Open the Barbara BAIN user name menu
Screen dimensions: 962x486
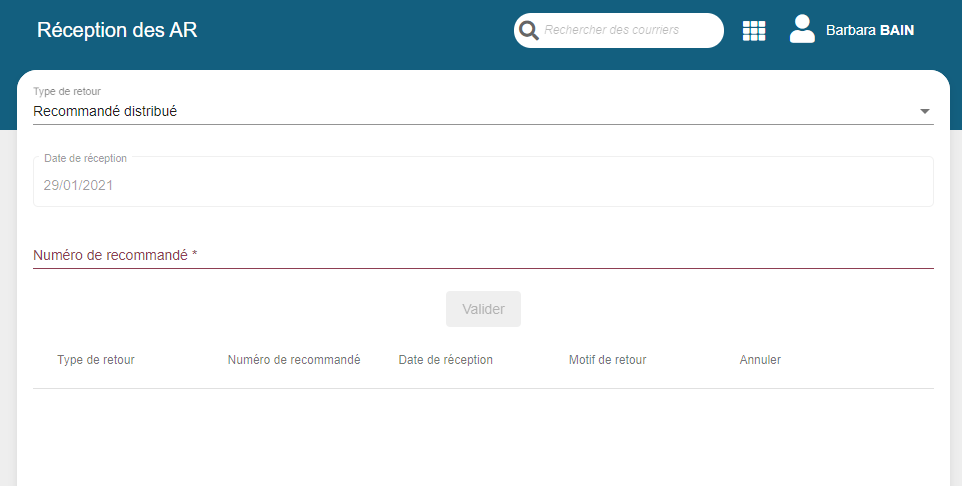(x=869, y=31)
